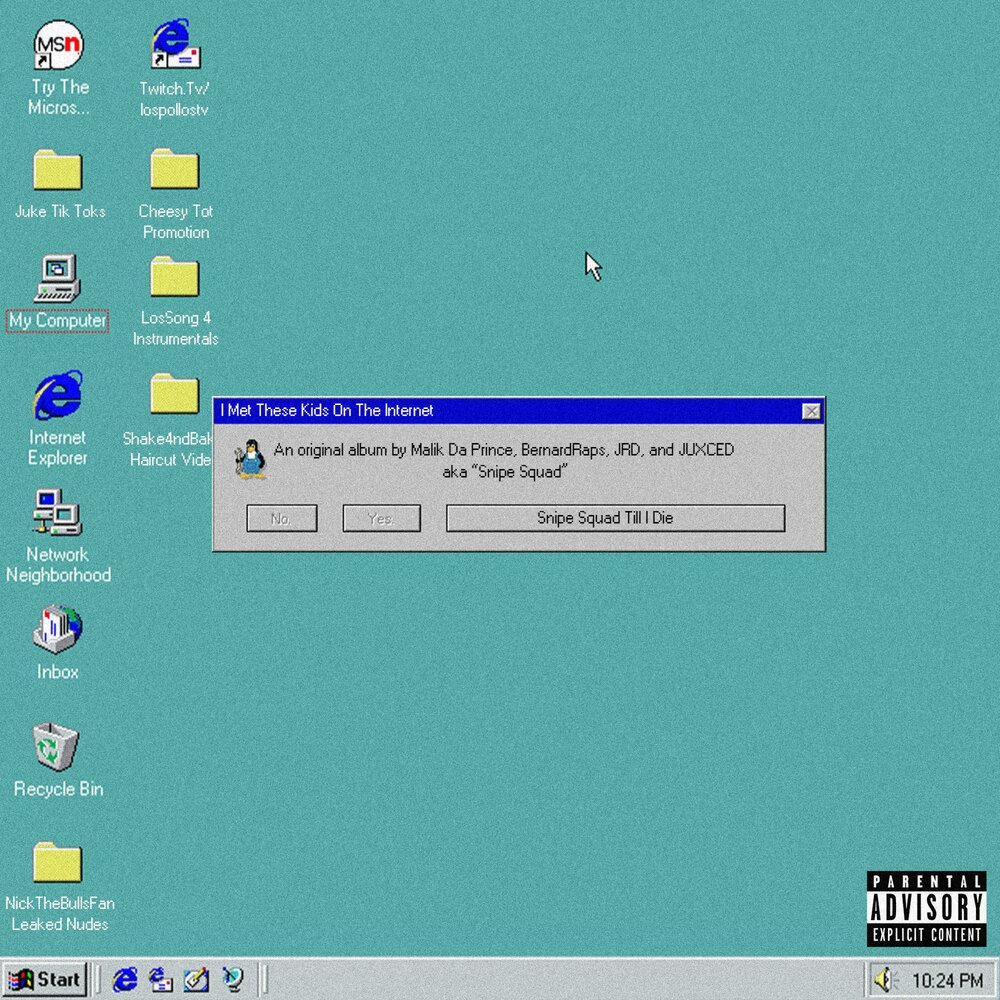Open the Cheesy Tot Promotion folder

click(173, 170)
